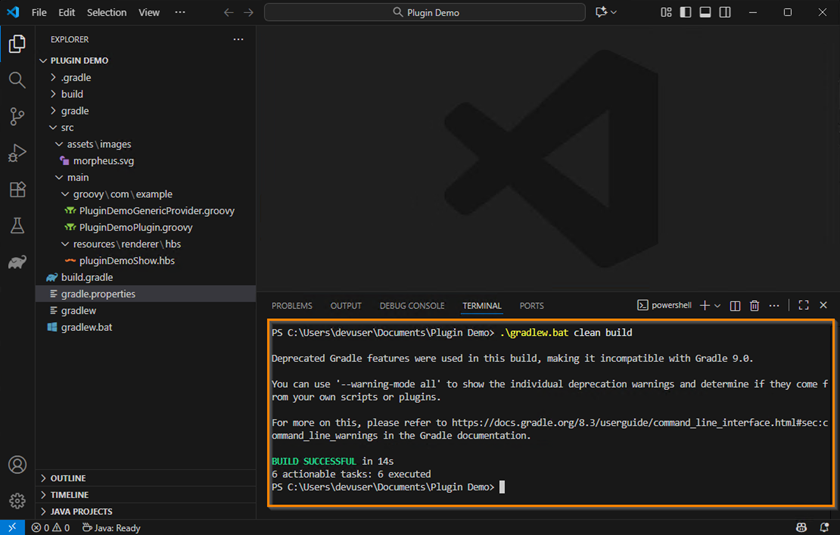
Task: Open status bar Copilot icon
Action: (801, 528)
